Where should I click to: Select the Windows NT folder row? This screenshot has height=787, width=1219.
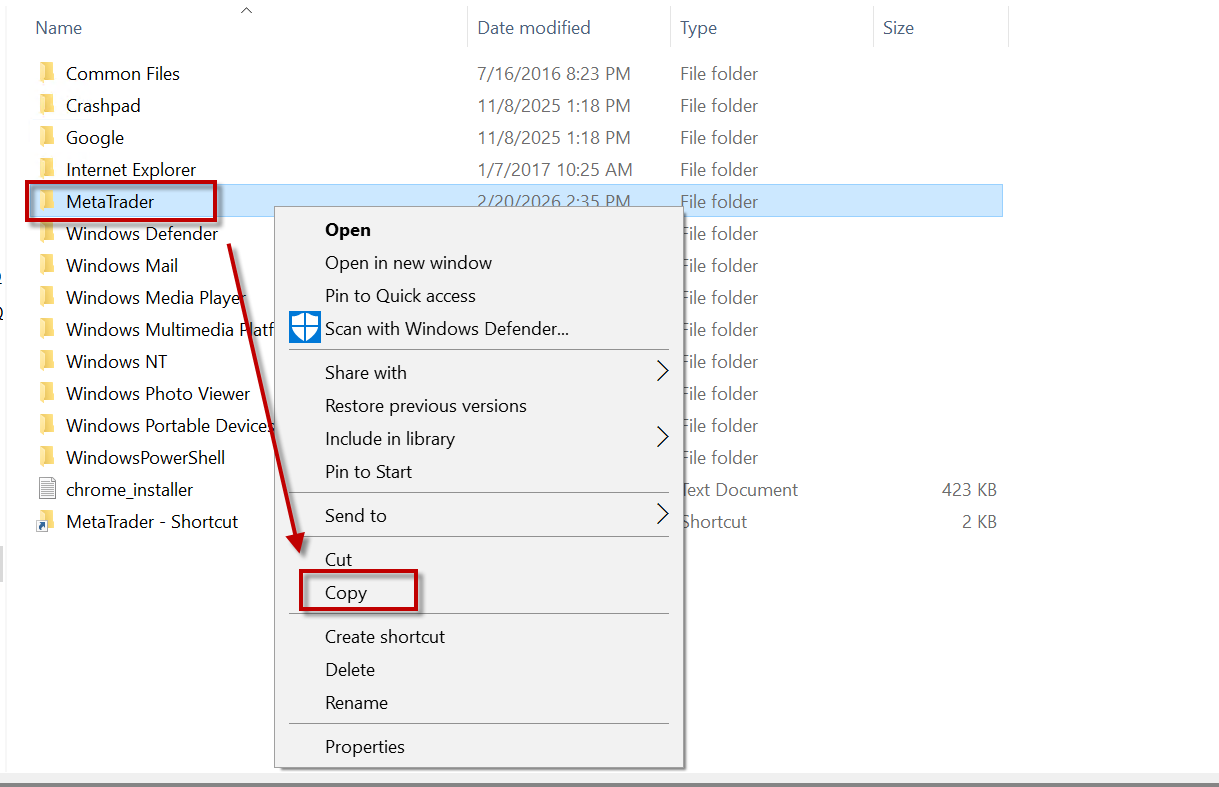point(117,361)
